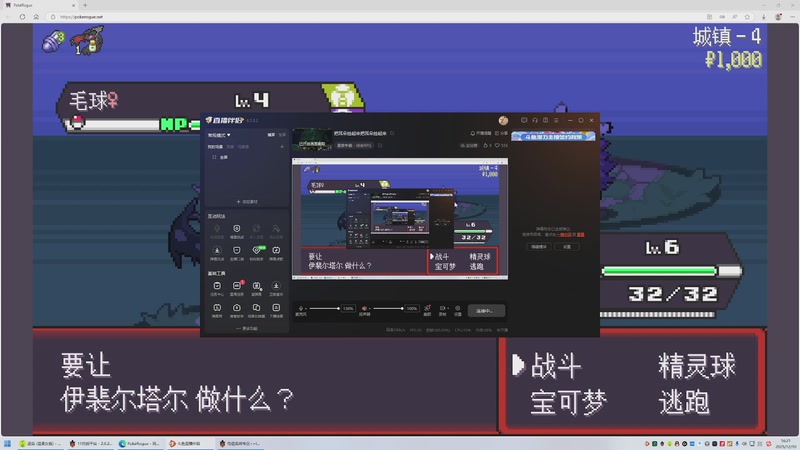Open the tool icon with green NEW badge
This screenshot has width=800, height=450.
pyautogui.click(x=257, y=253)
